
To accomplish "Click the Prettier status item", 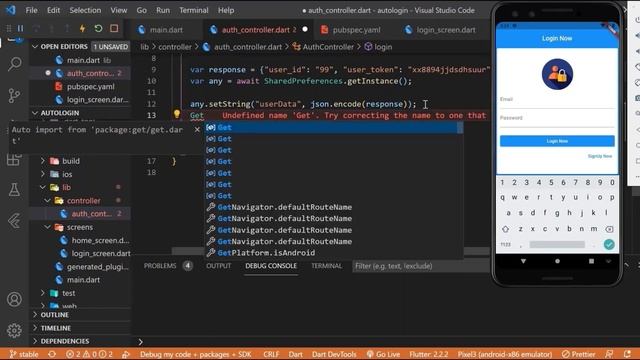I will pos(578,354).
